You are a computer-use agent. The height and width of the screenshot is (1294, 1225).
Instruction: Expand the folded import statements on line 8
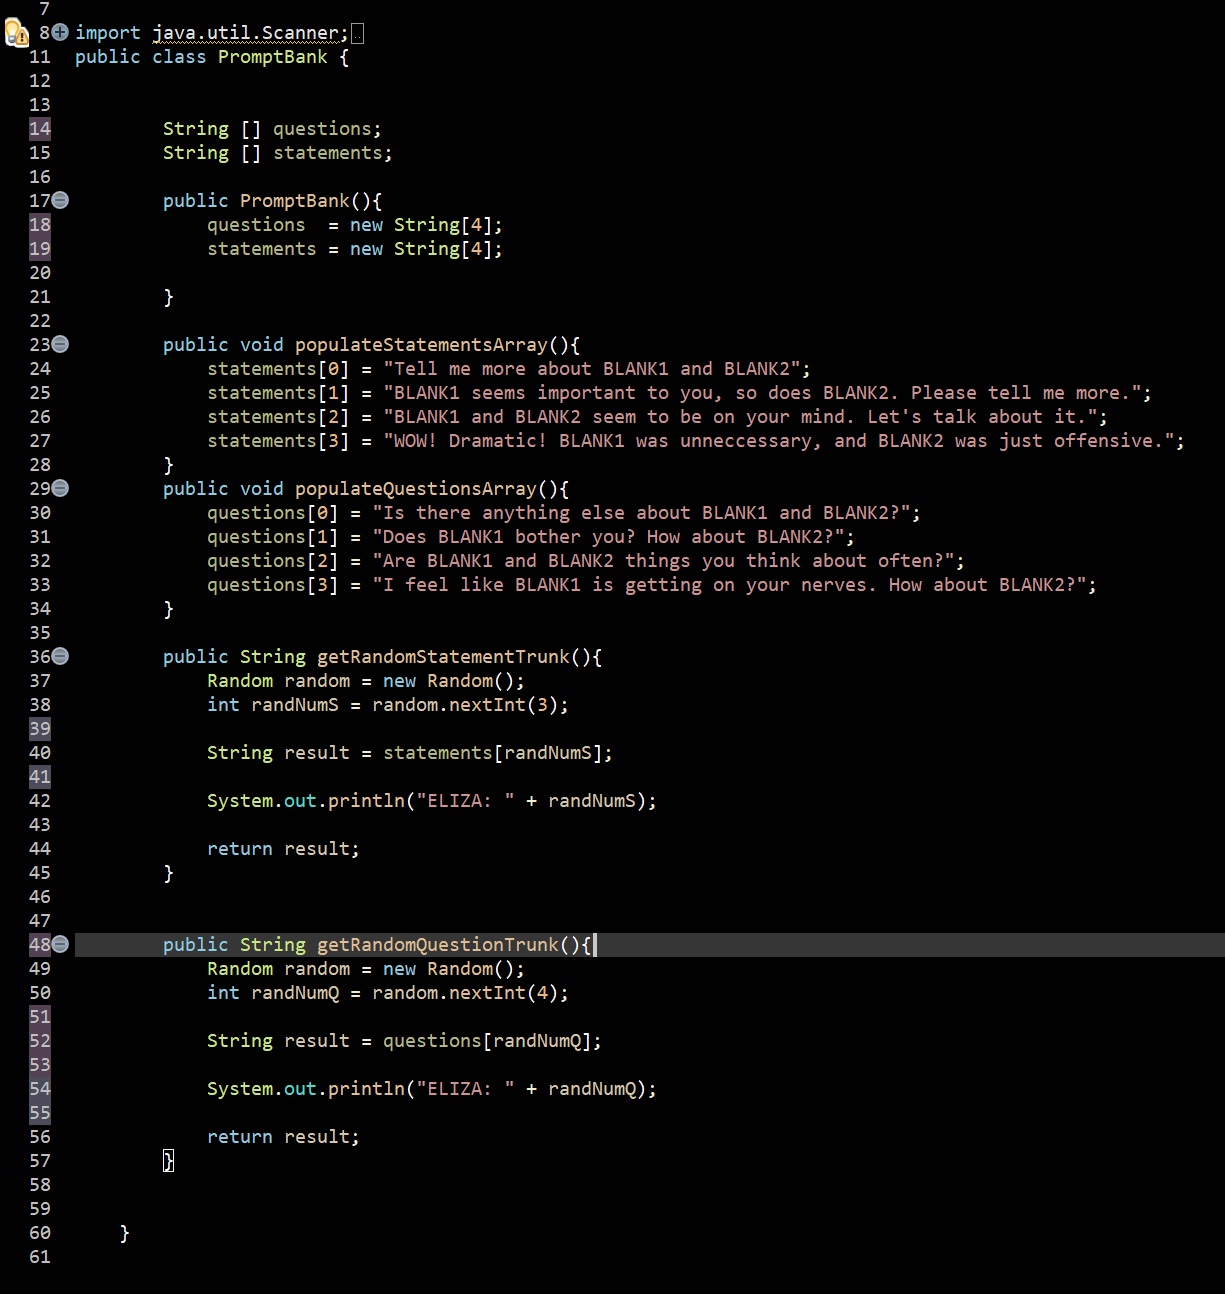(x=58, y=32)
